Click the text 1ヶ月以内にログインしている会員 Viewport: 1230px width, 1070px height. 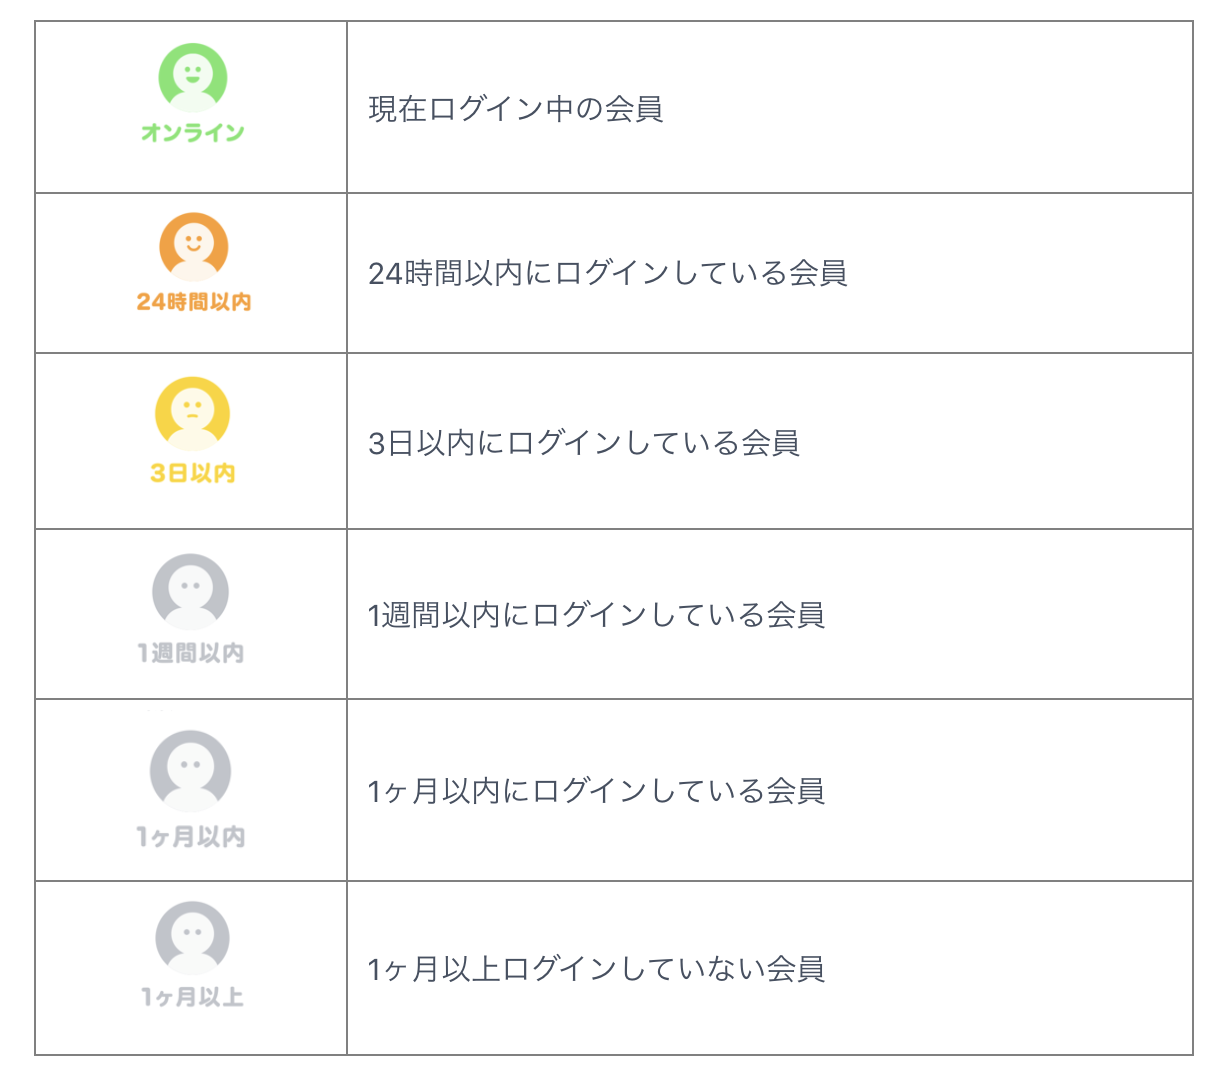[596, 791]
